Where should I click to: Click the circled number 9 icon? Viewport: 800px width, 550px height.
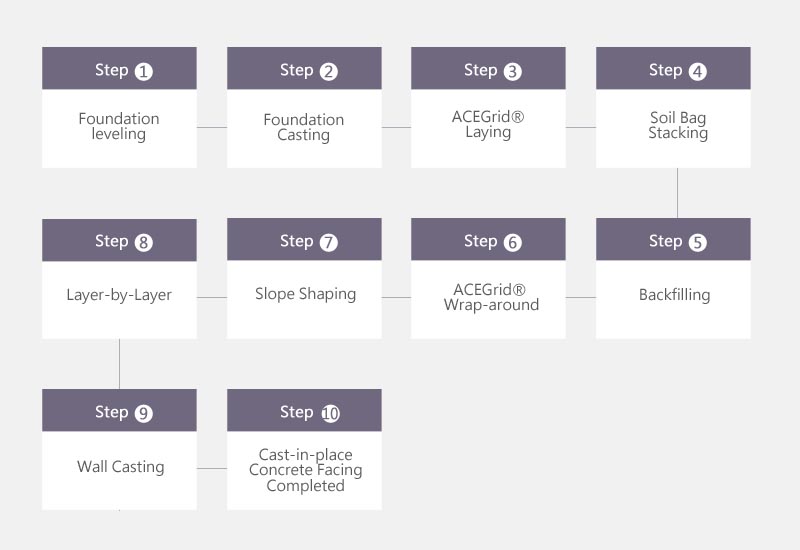[x=144, y=413]
